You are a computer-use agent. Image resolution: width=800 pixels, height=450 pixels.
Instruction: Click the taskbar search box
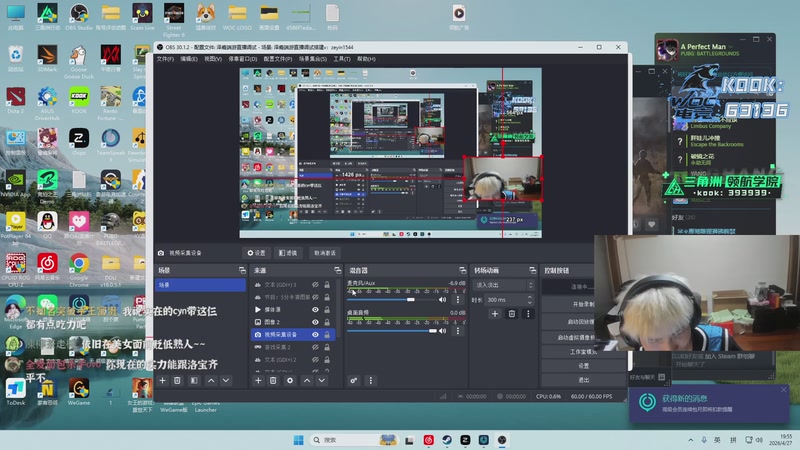(x=354, y=440)
